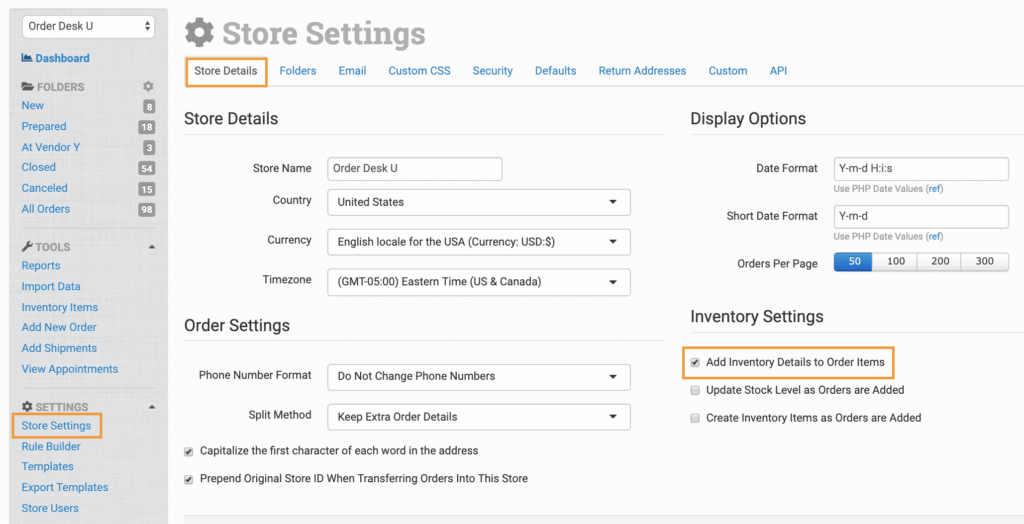The height and width of the screenshot is (524, 1024).
Task: Click into the Store Name input field
Action: (414, 169)
